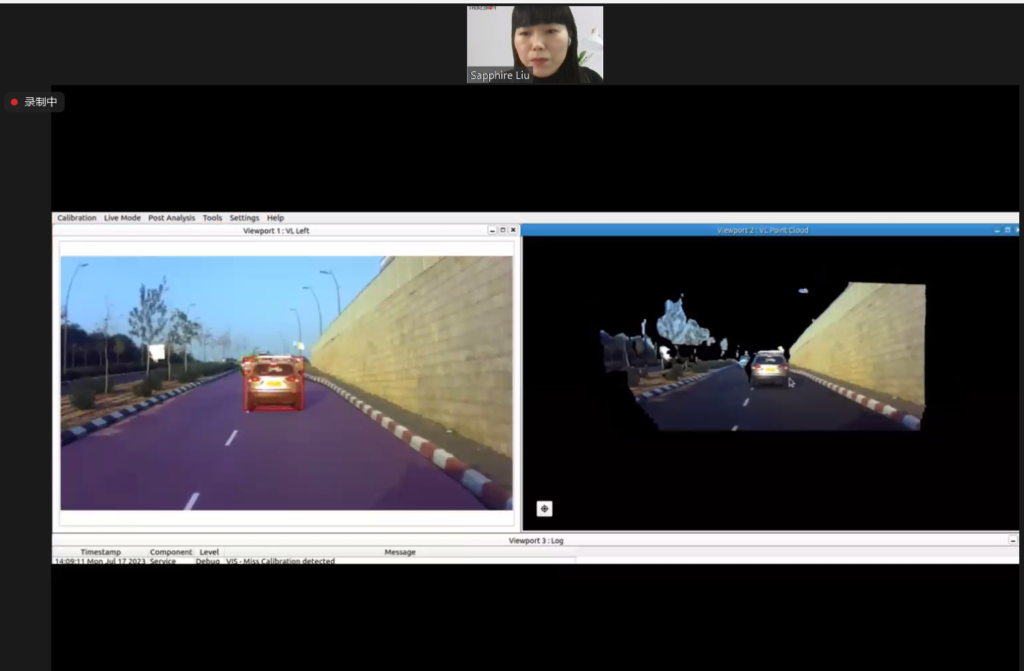1024x671 pixels.
Task: Click the Message column header in log
Action: coord(400,552)
